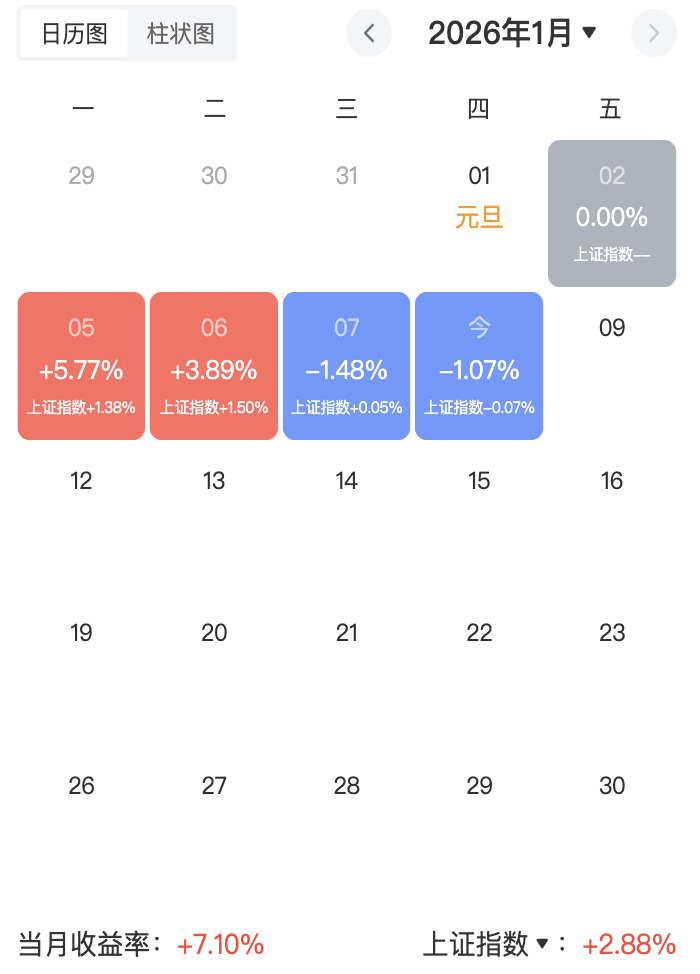Screen dimensions: 700x974
Task: Click the 当月收益率 +7.10% value
Action: [220, 944]
